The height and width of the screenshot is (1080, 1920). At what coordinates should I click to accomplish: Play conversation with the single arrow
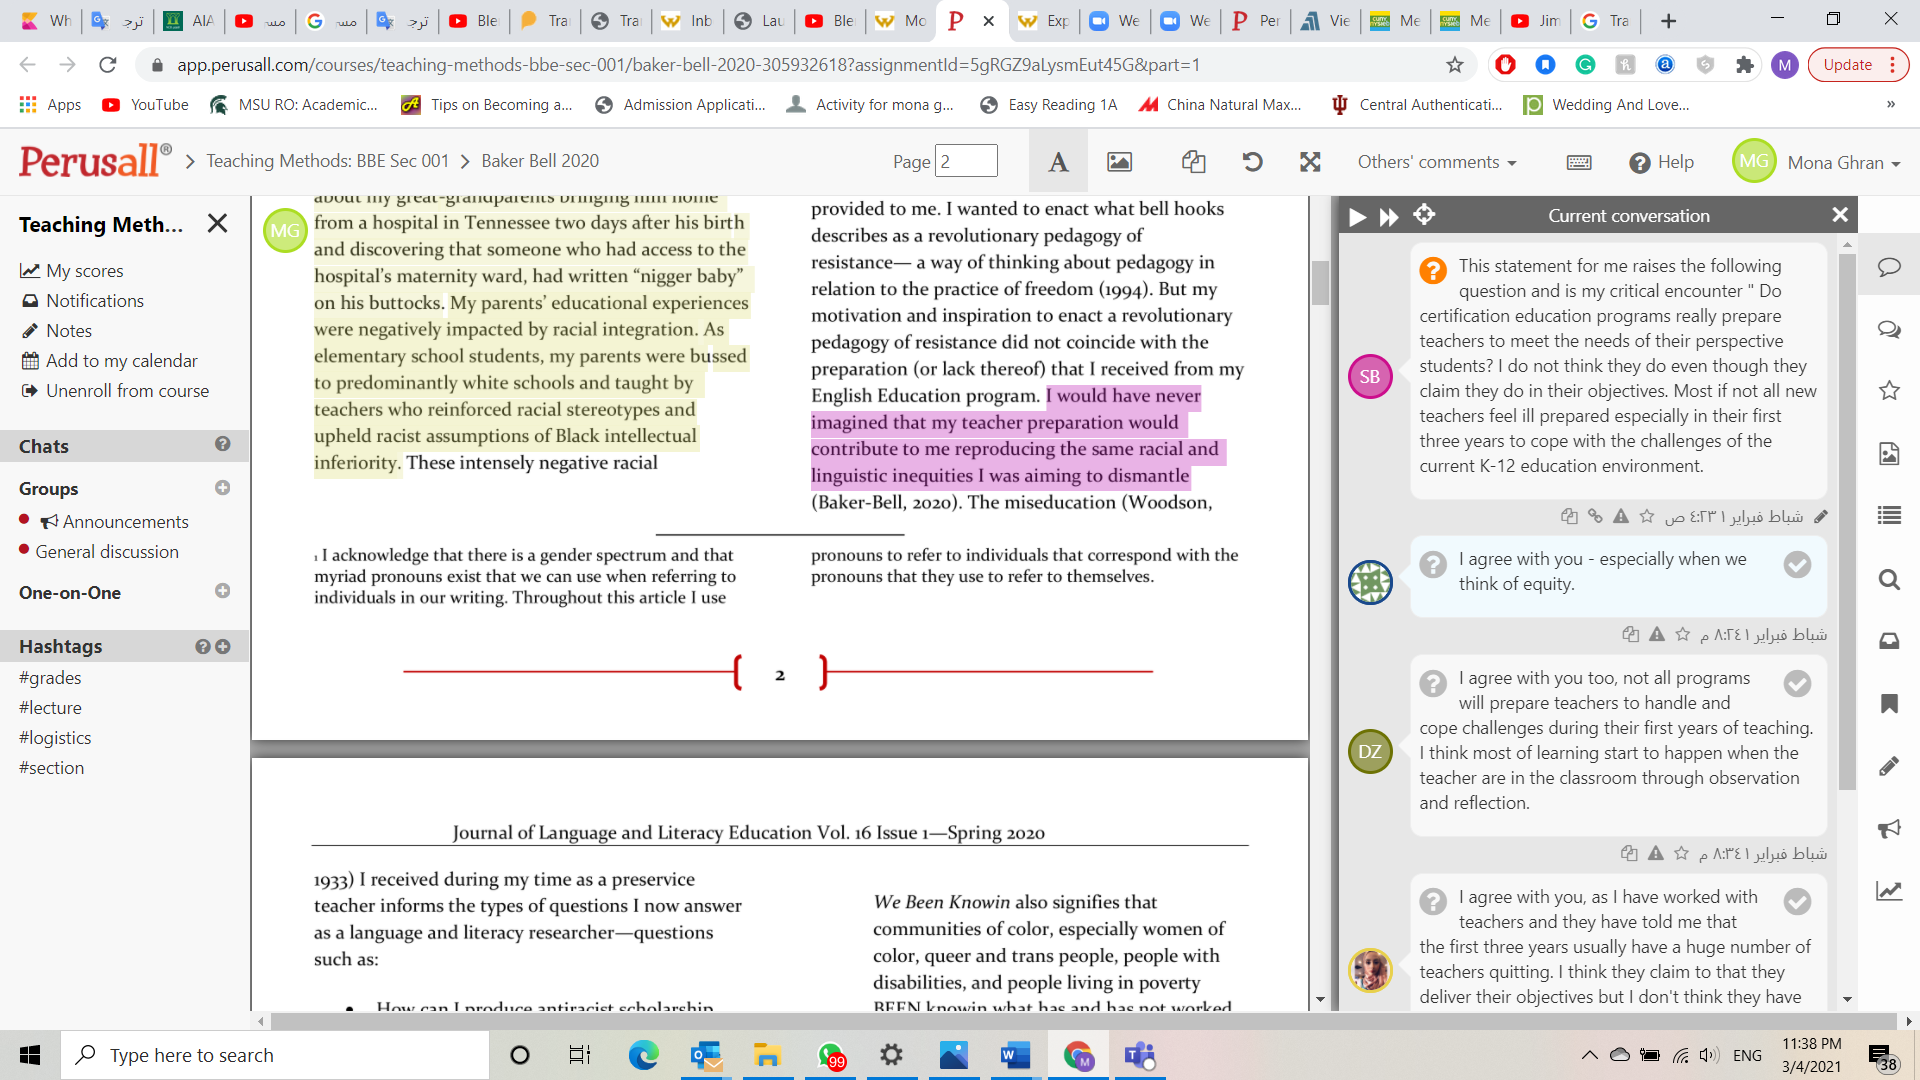1357,217
